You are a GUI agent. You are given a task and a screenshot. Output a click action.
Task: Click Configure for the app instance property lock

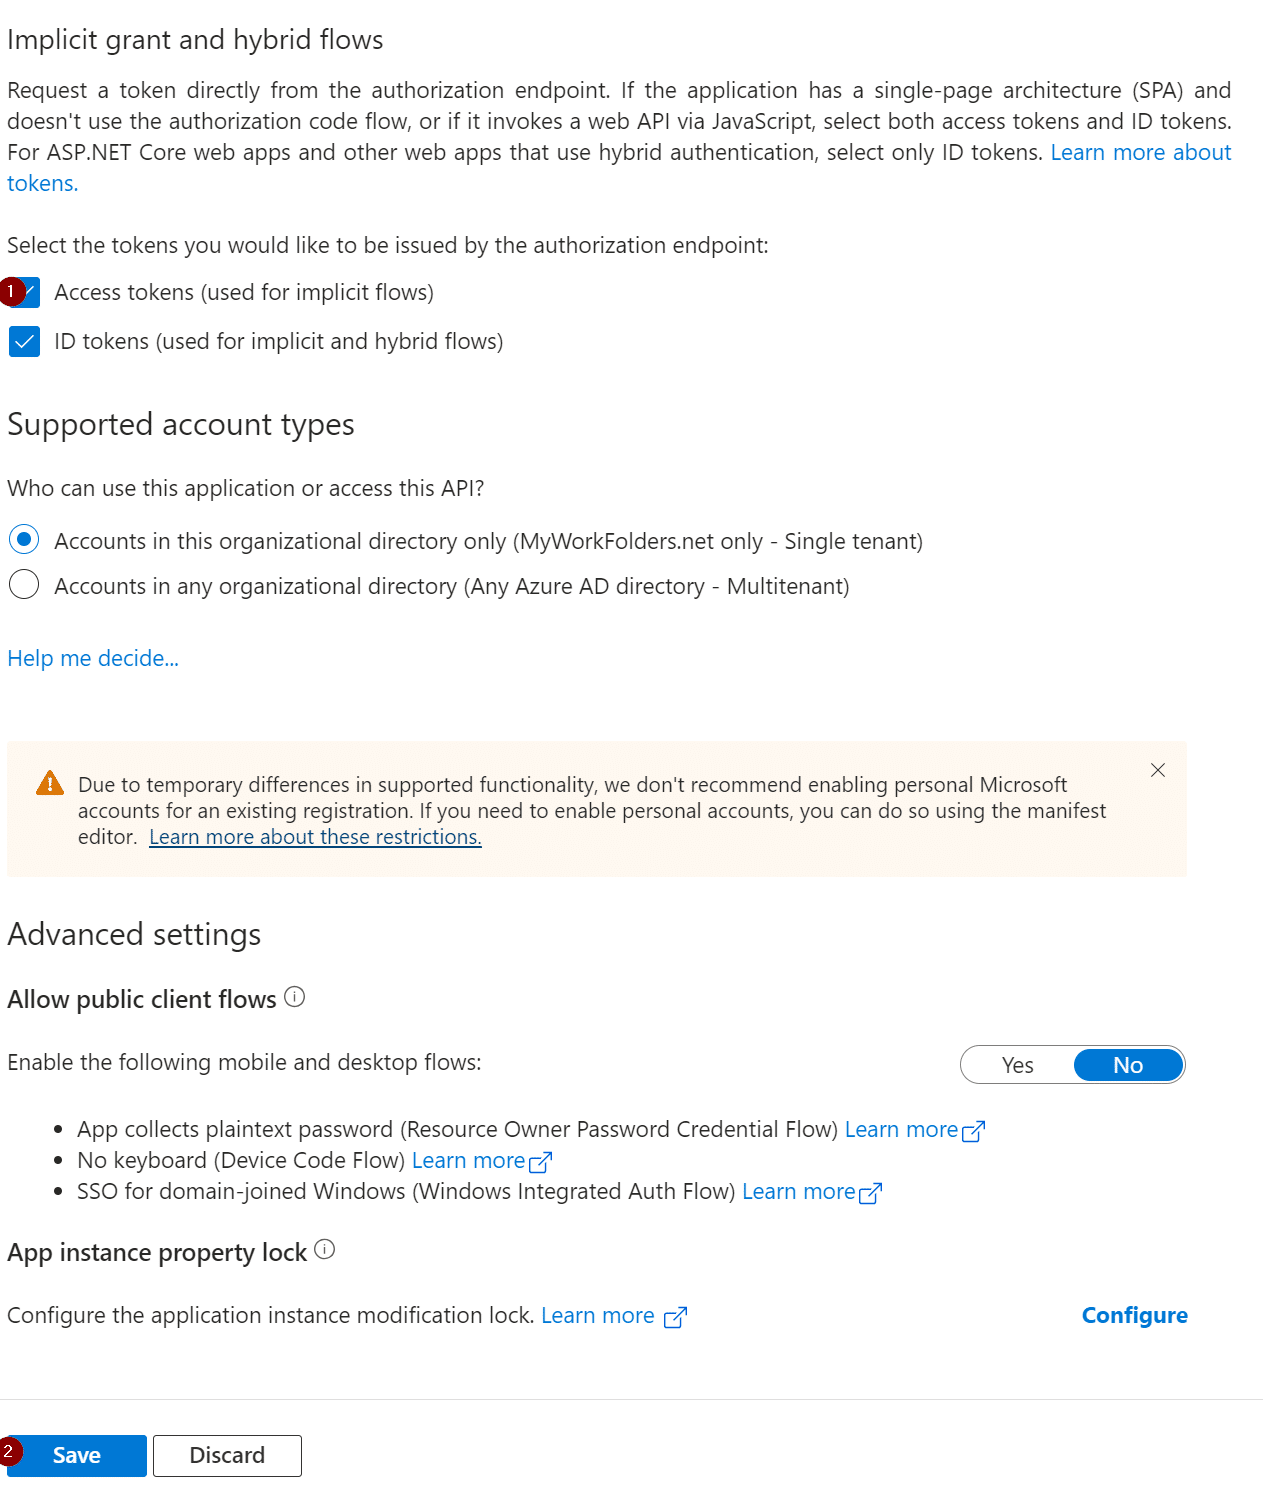coord(1133,1315)
